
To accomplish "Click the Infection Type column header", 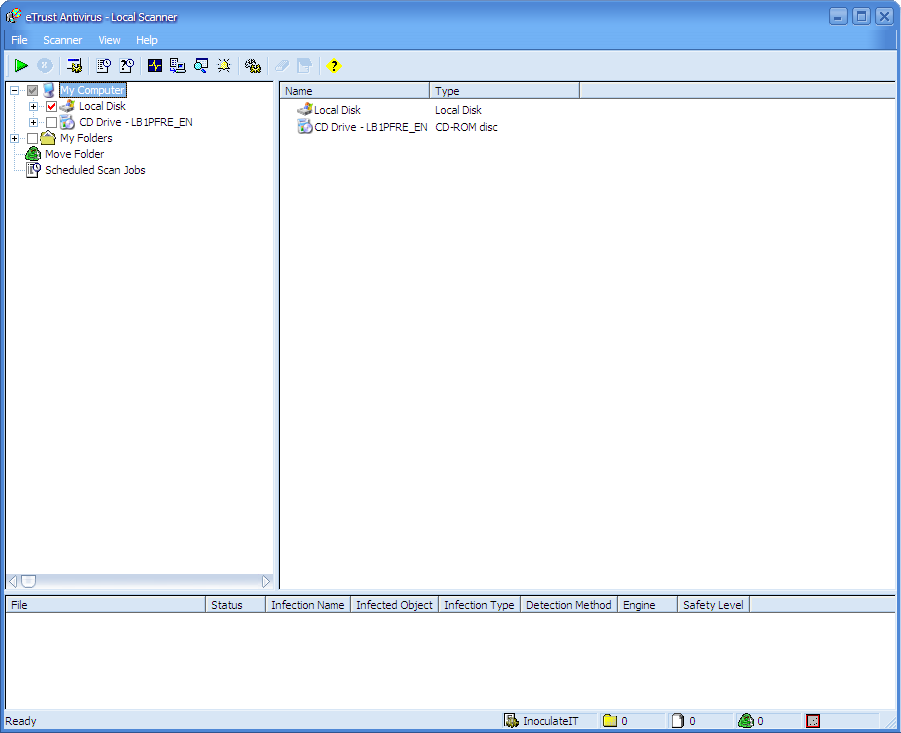I will pyautogui.click(x=479, y=605).
